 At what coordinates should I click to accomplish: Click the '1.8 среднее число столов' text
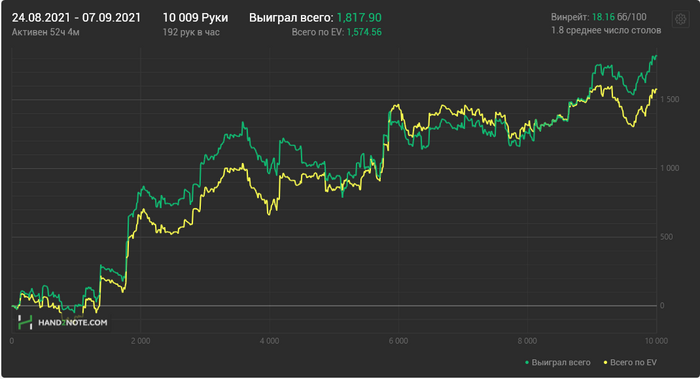click(606, 30)
